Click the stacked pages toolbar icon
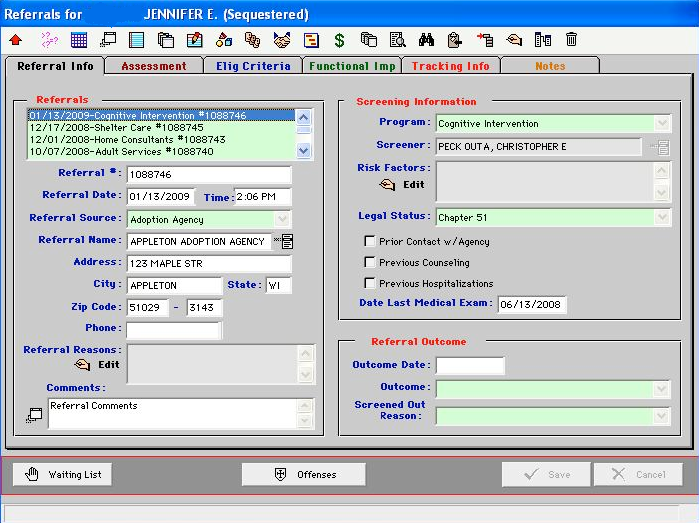This screenshot has height=523, width=699. (166, 40)
